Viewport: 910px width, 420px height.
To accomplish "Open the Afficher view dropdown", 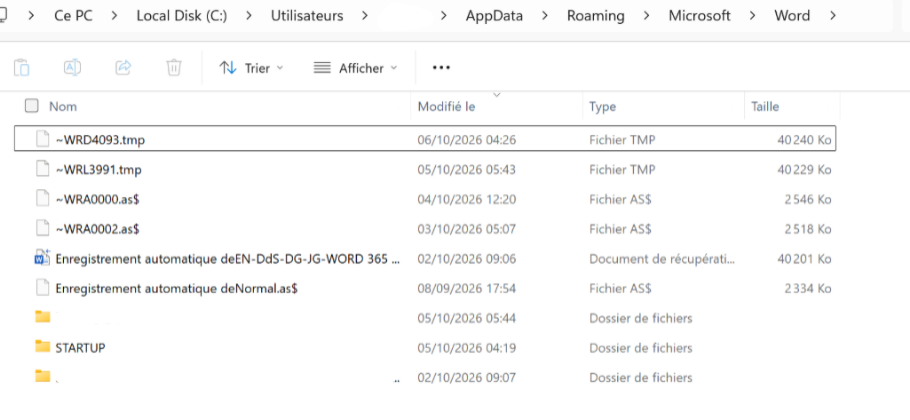I will click(355, 68).
